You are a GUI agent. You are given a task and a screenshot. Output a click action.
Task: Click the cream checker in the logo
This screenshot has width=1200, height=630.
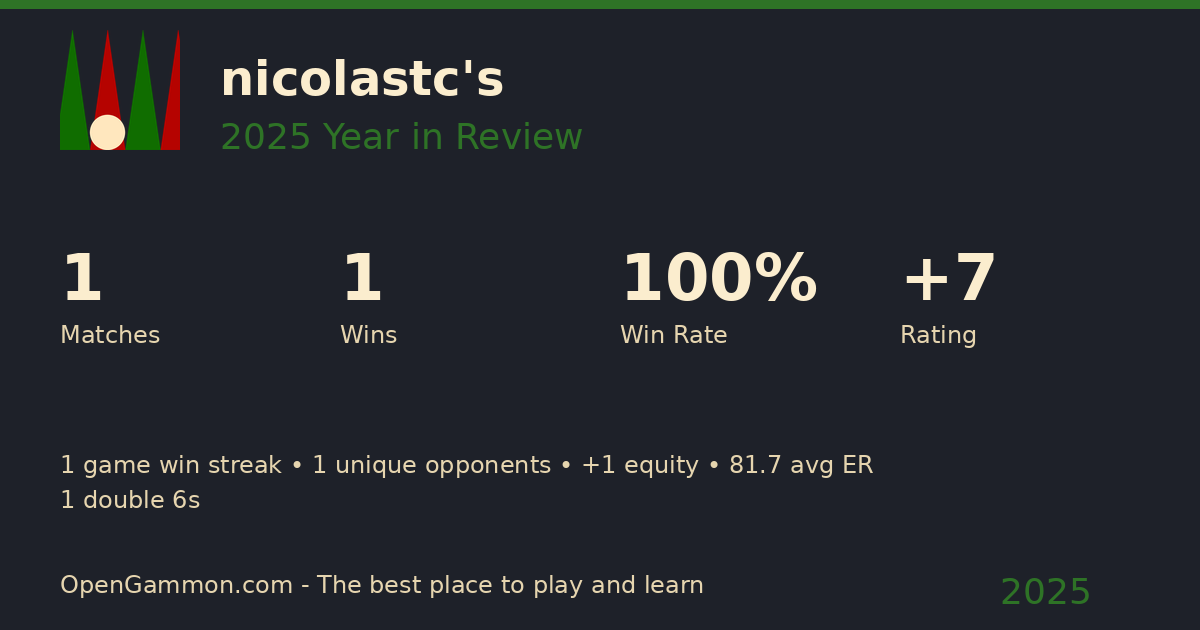(107, 132)
